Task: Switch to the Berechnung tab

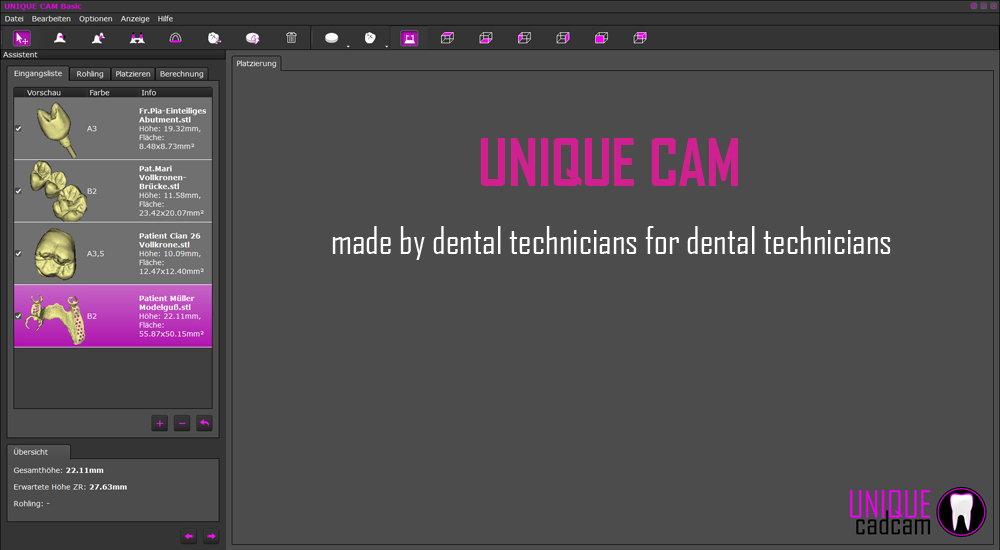Action: pyautogui.click(x=182, y=74)
